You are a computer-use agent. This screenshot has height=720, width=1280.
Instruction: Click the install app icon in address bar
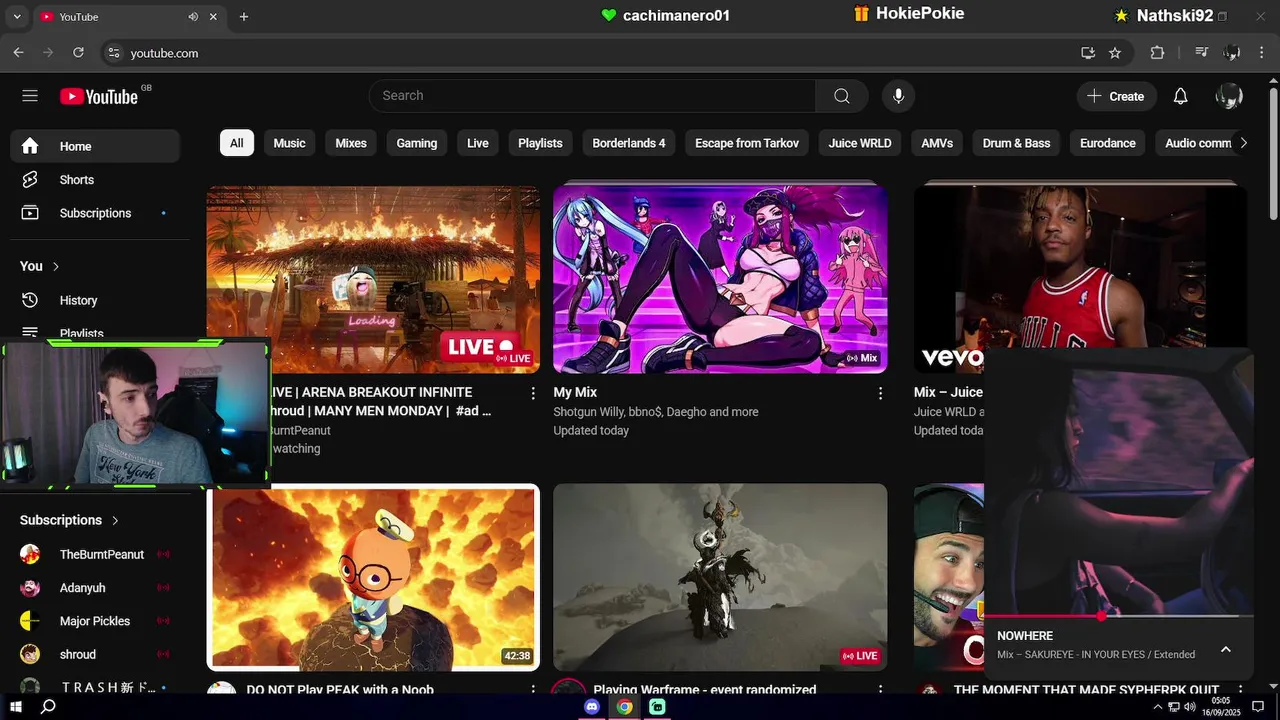tap(1088, 53)
